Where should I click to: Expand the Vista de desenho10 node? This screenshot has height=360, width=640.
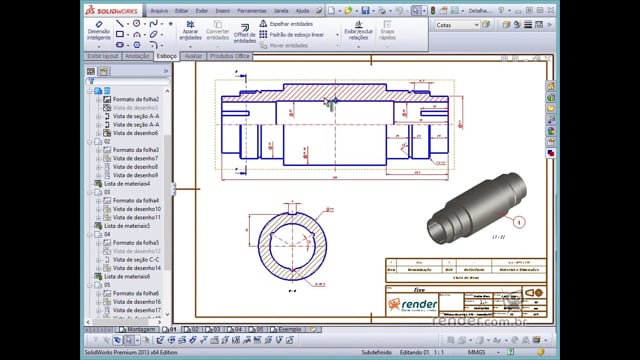[x=98, y=209]
